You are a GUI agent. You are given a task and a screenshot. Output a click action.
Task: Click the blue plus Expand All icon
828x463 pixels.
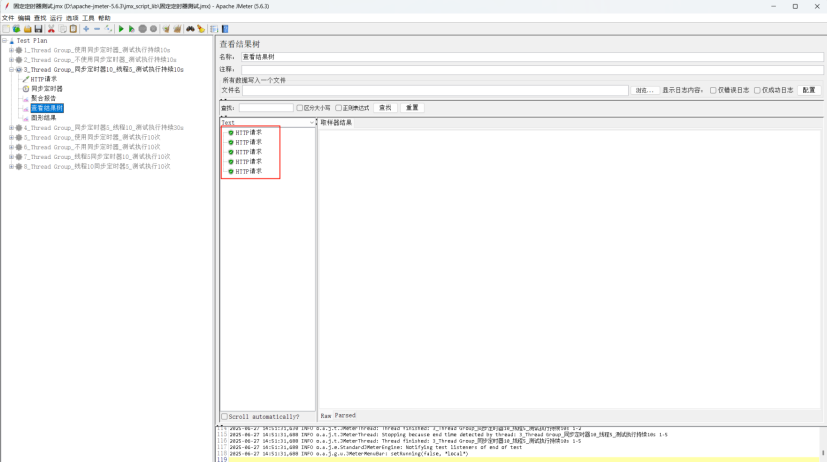click(x=86, y=29)
